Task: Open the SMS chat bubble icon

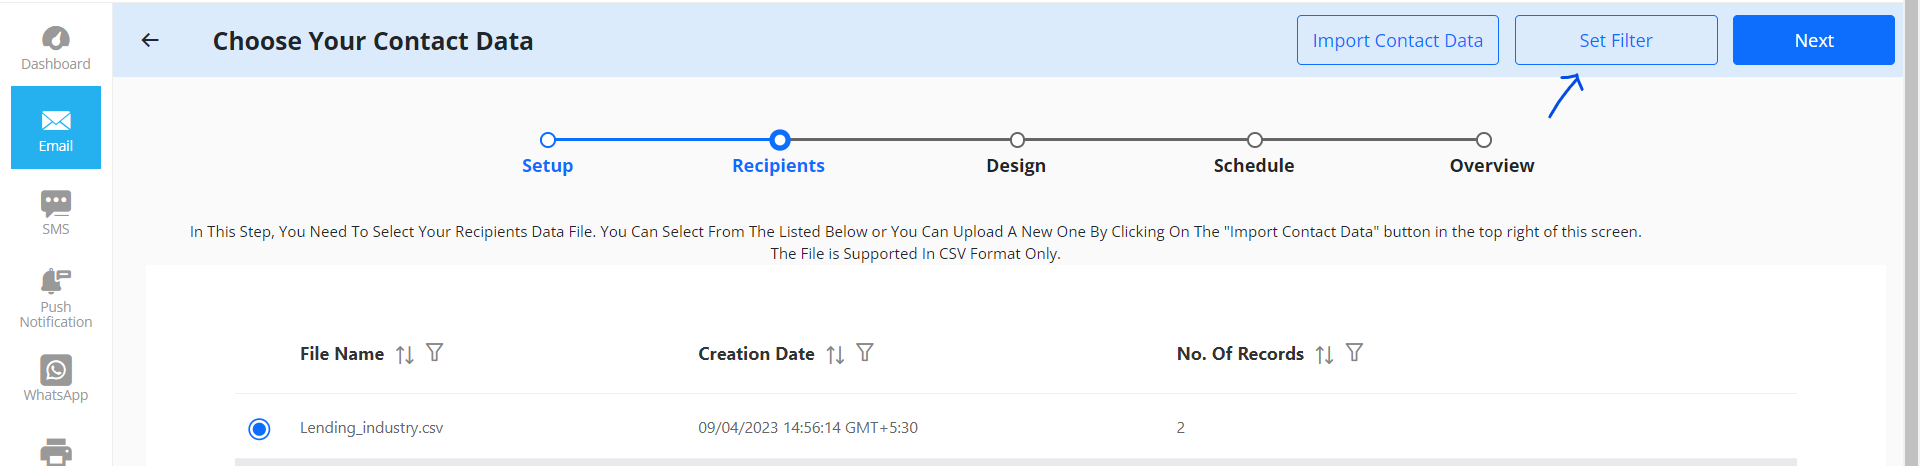Action: tap(56, 203)
